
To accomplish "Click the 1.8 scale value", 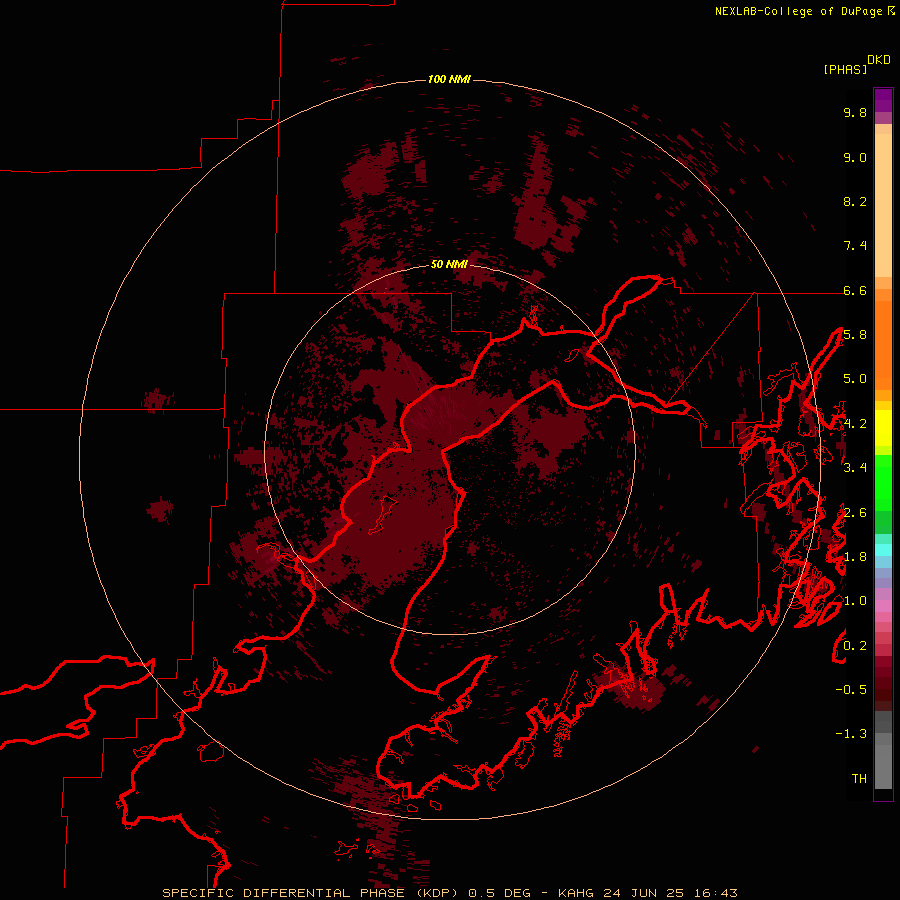I will (855, 557).
